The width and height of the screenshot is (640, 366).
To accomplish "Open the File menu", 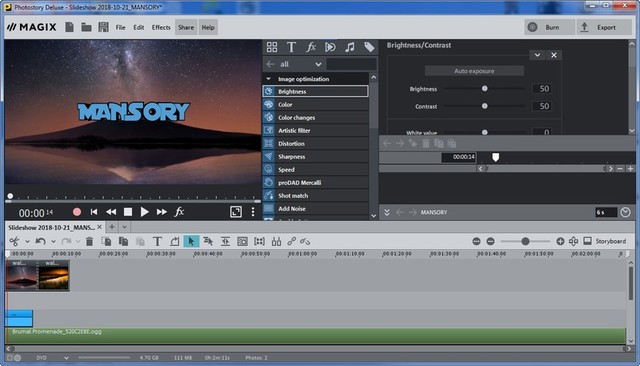I will click(120, 27).
